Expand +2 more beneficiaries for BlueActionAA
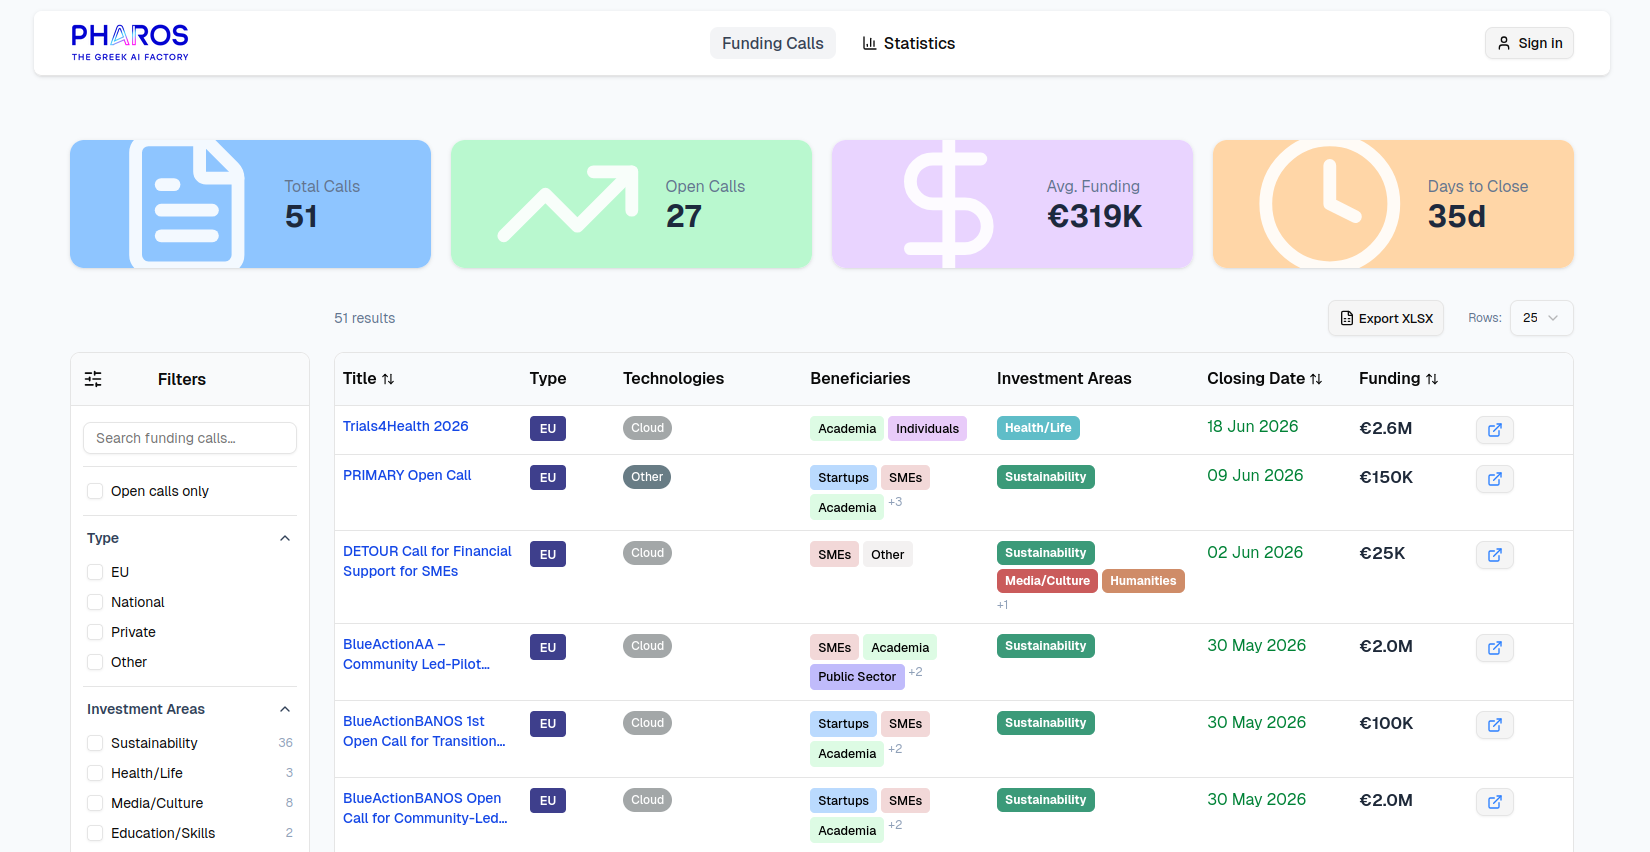The image size is (1650, 852). [915, 672]
